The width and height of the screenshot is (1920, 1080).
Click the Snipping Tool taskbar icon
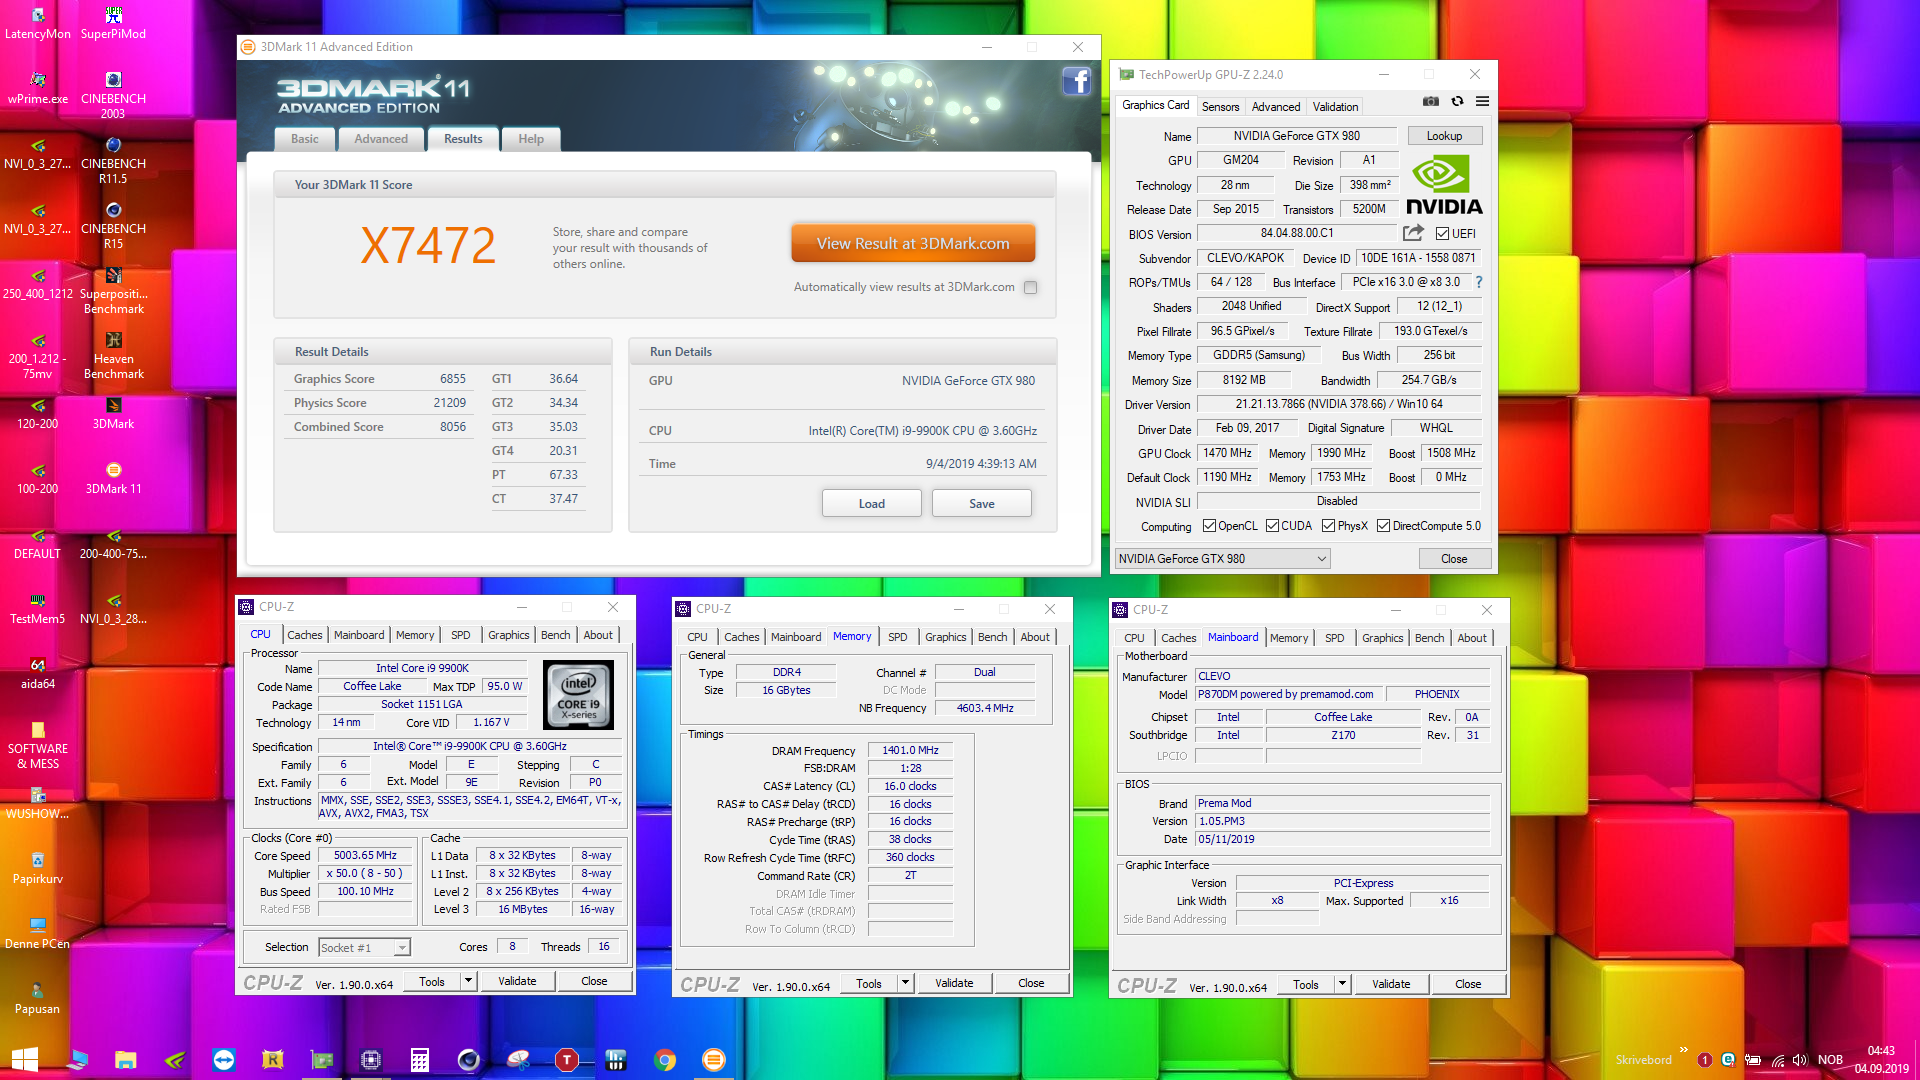[518, 1060]
